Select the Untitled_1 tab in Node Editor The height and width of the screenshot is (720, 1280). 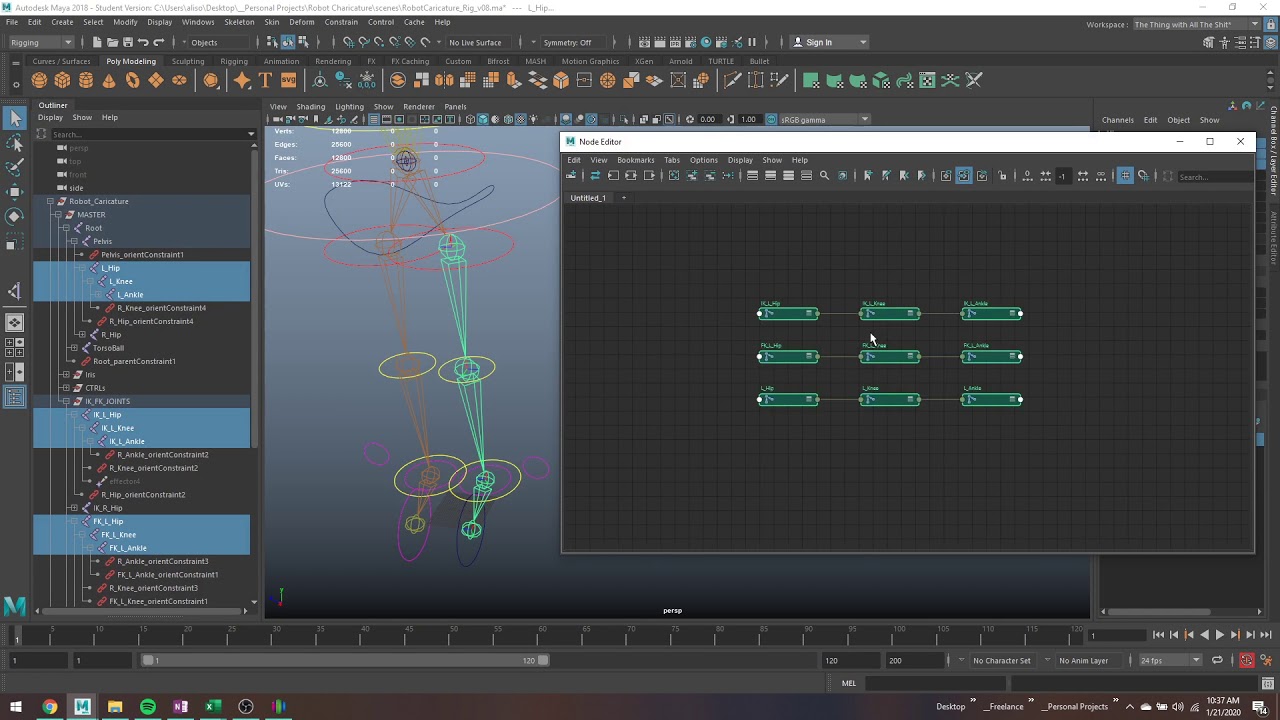point(588,198)
